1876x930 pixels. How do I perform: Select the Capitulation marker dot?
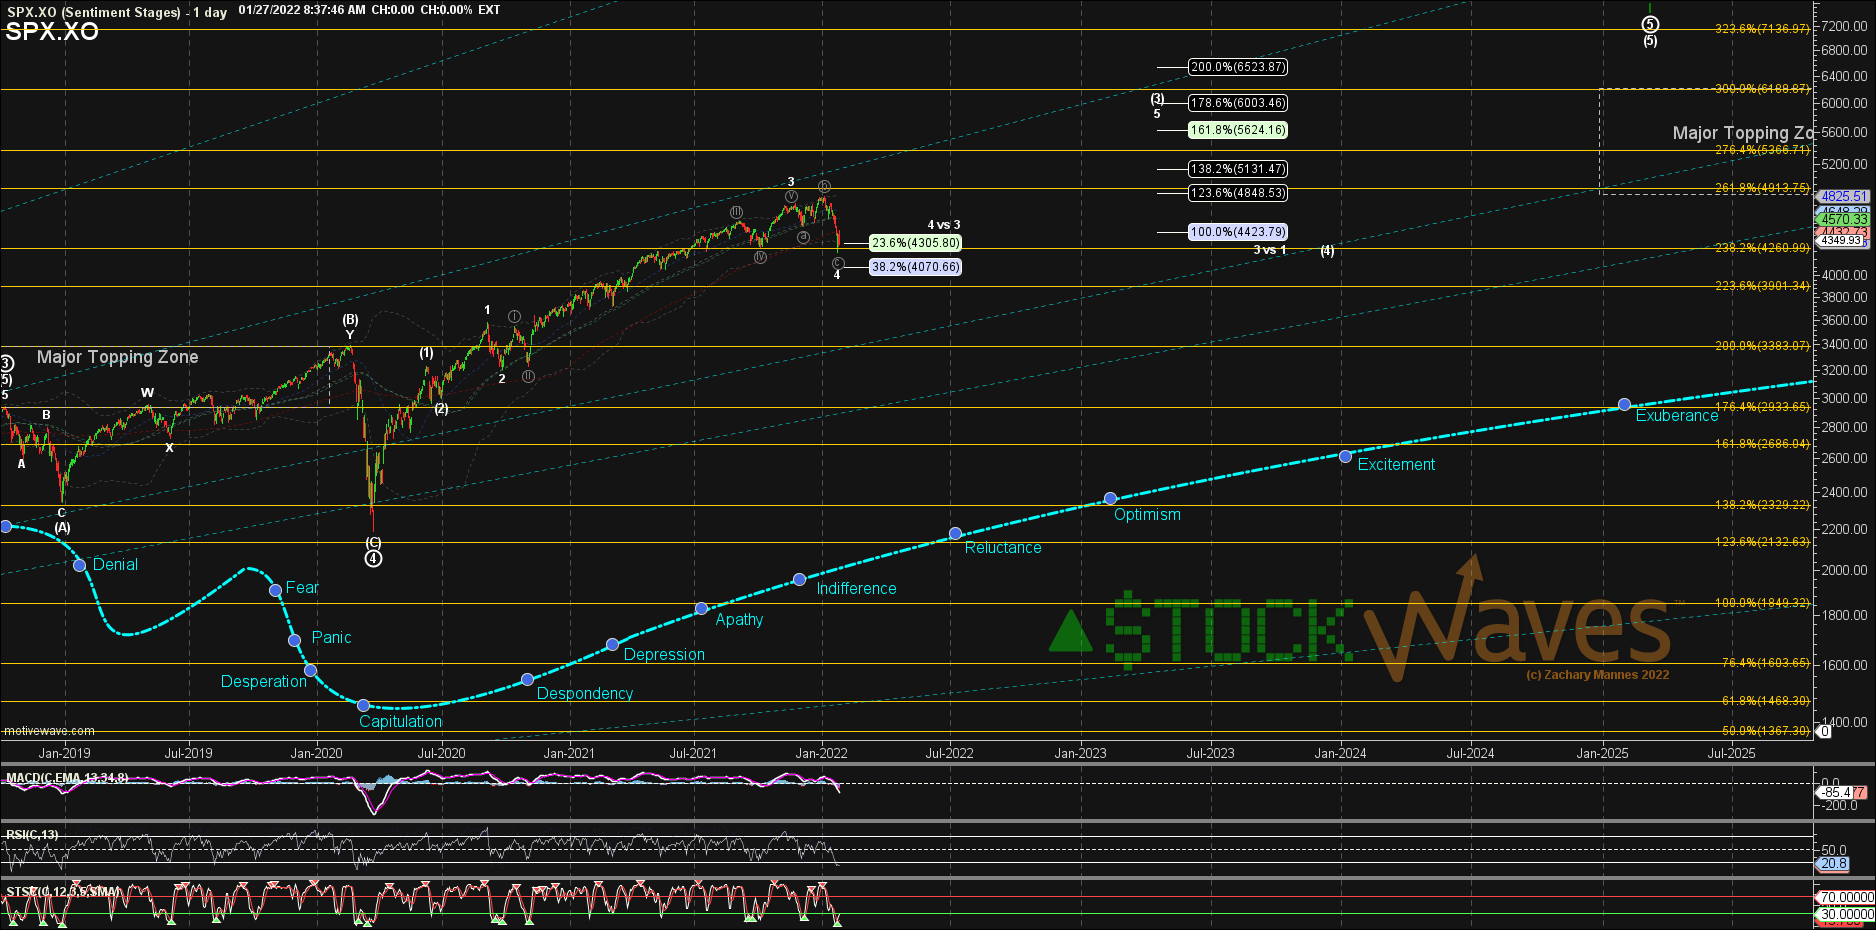click(364, 706)
